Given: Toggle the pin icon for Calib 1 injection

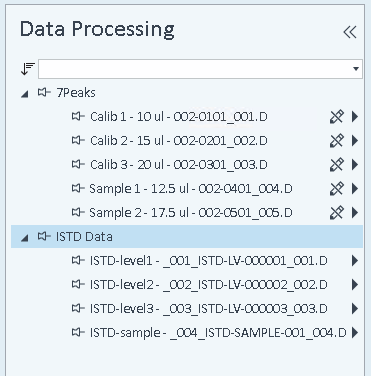Looking at the screenshot, I should [337, 117].
